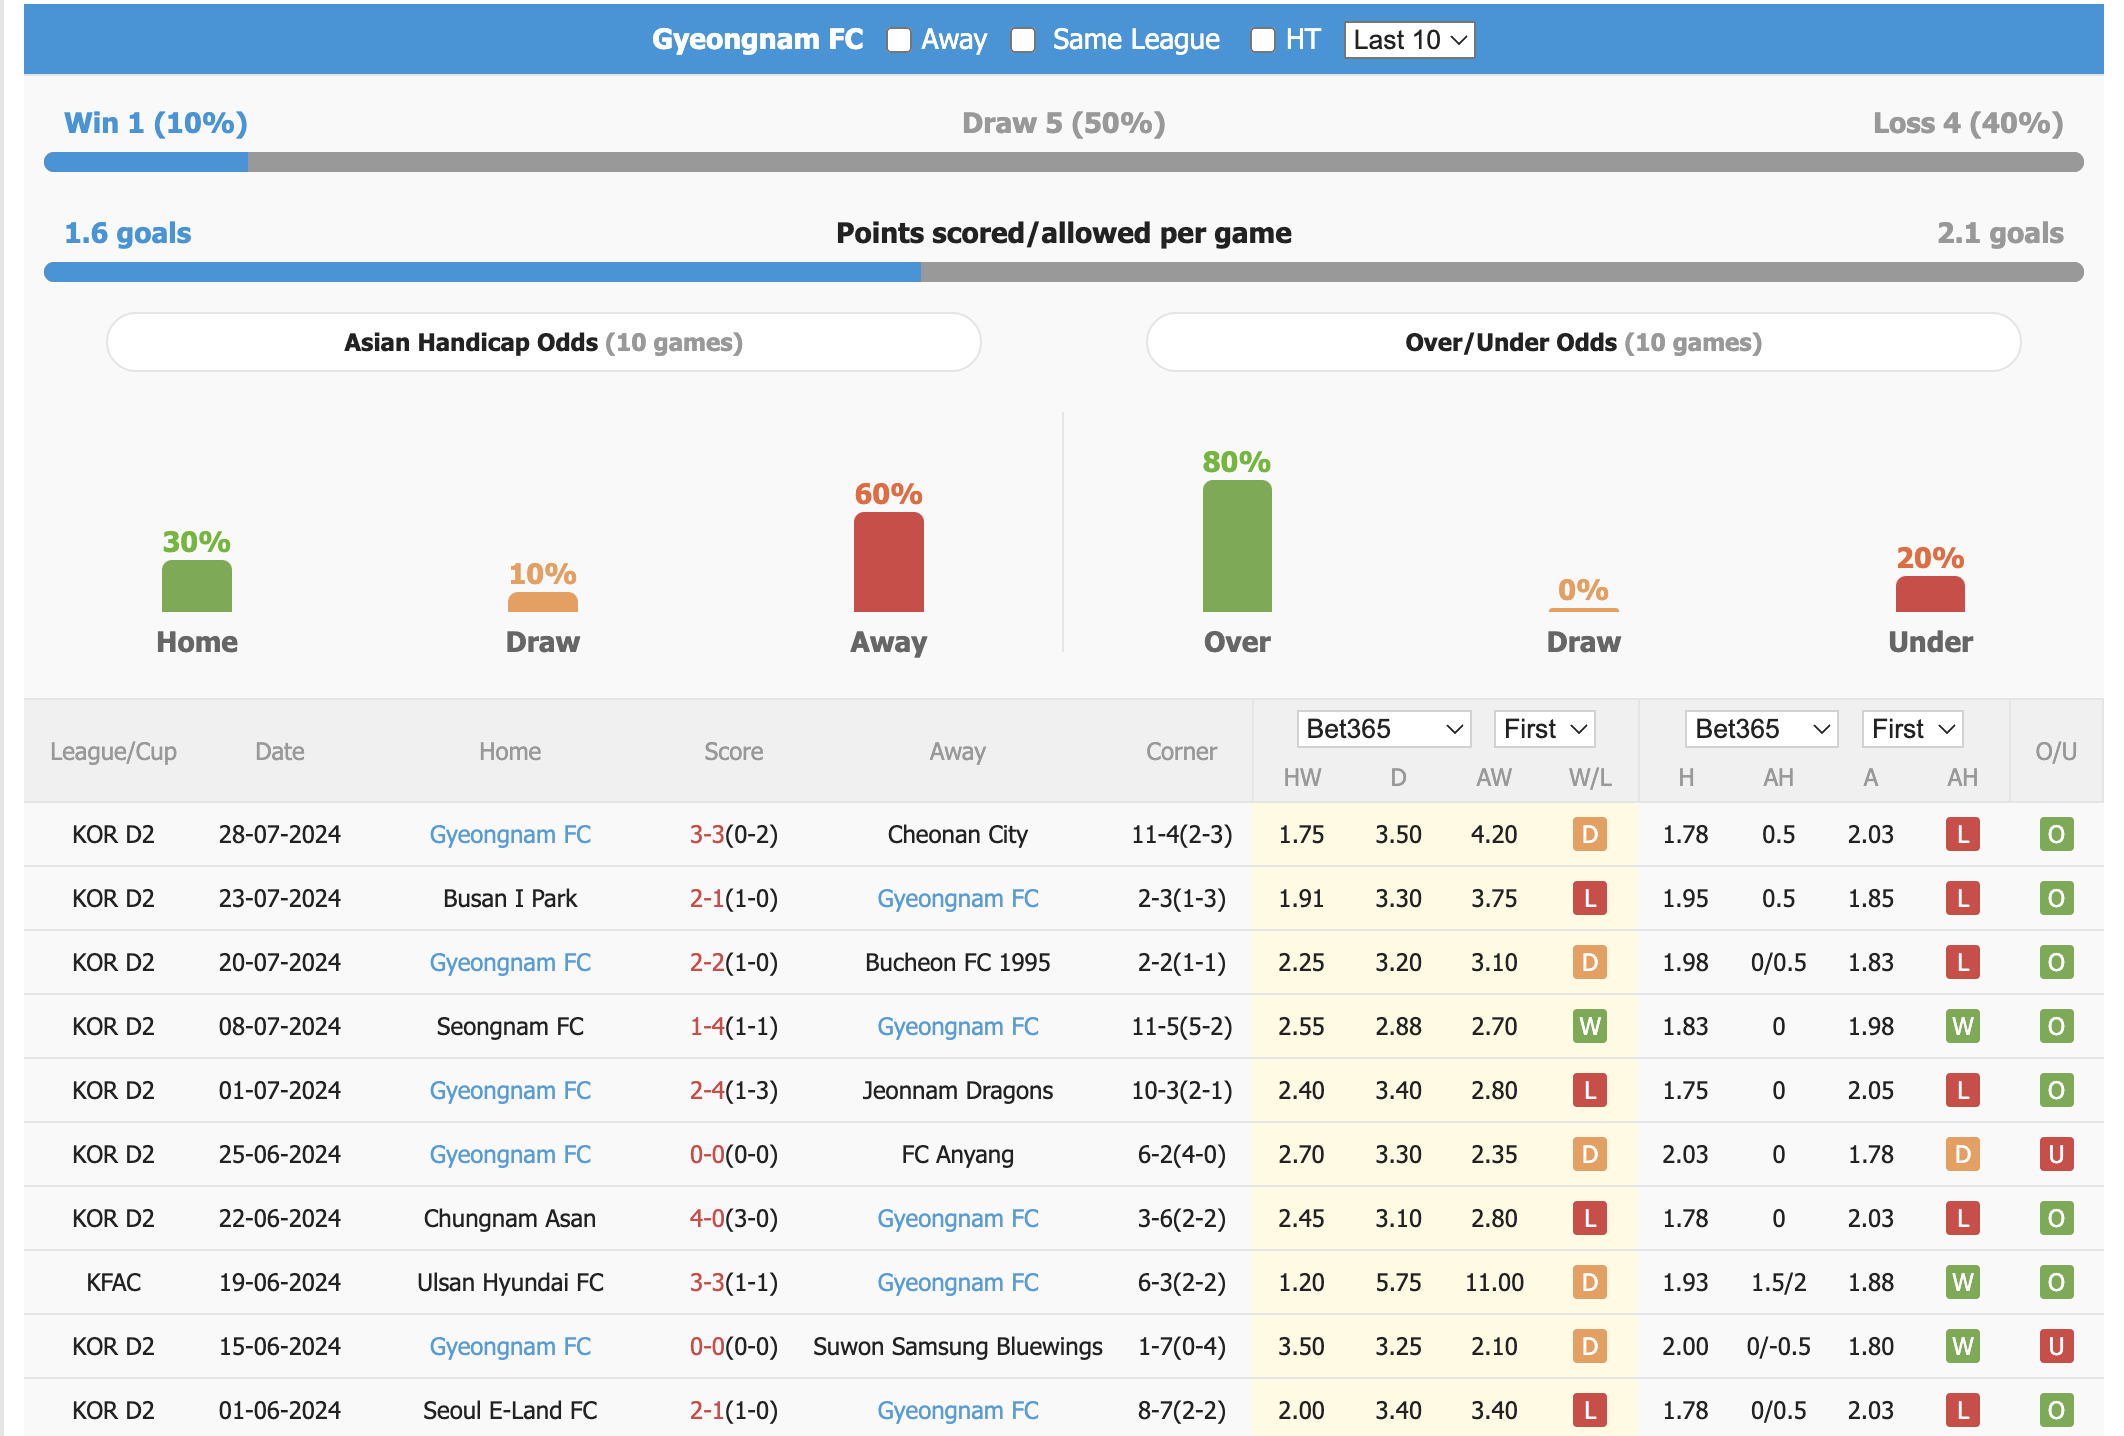Click the 1-4(1-1) score for Seongnam FC
This screenshot has width=2124, height=1436.
click(x=733, y=1026)
